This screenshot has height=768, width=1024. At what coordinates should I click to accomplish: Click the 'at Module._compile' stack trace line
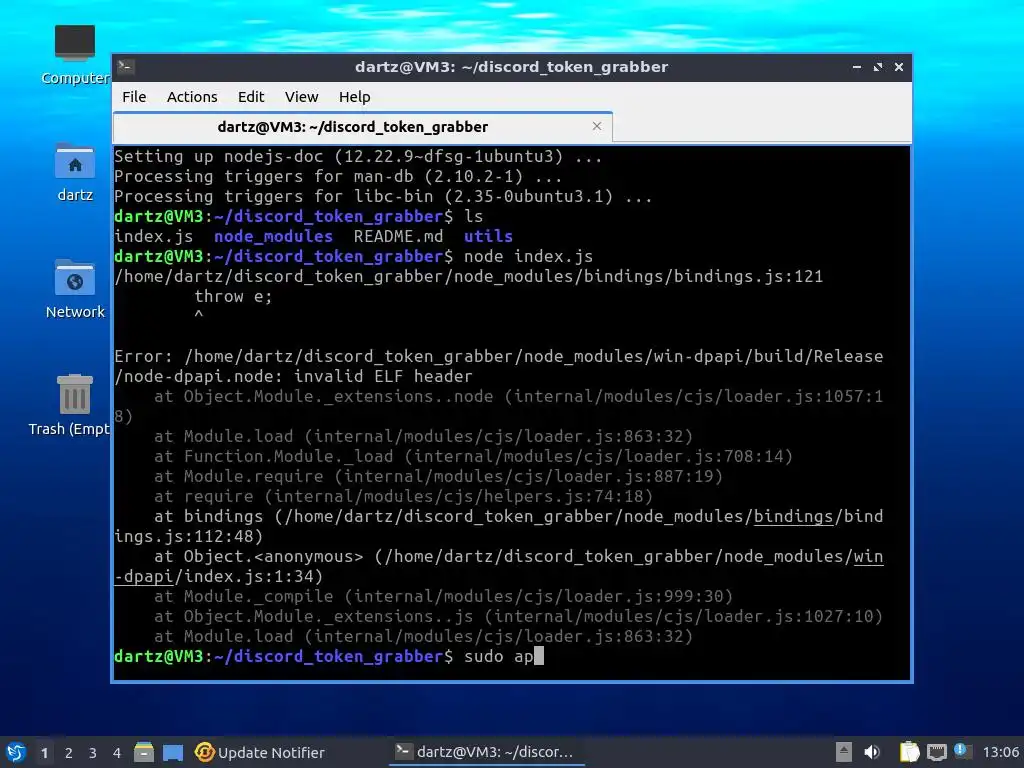click(x=443, y=596)
